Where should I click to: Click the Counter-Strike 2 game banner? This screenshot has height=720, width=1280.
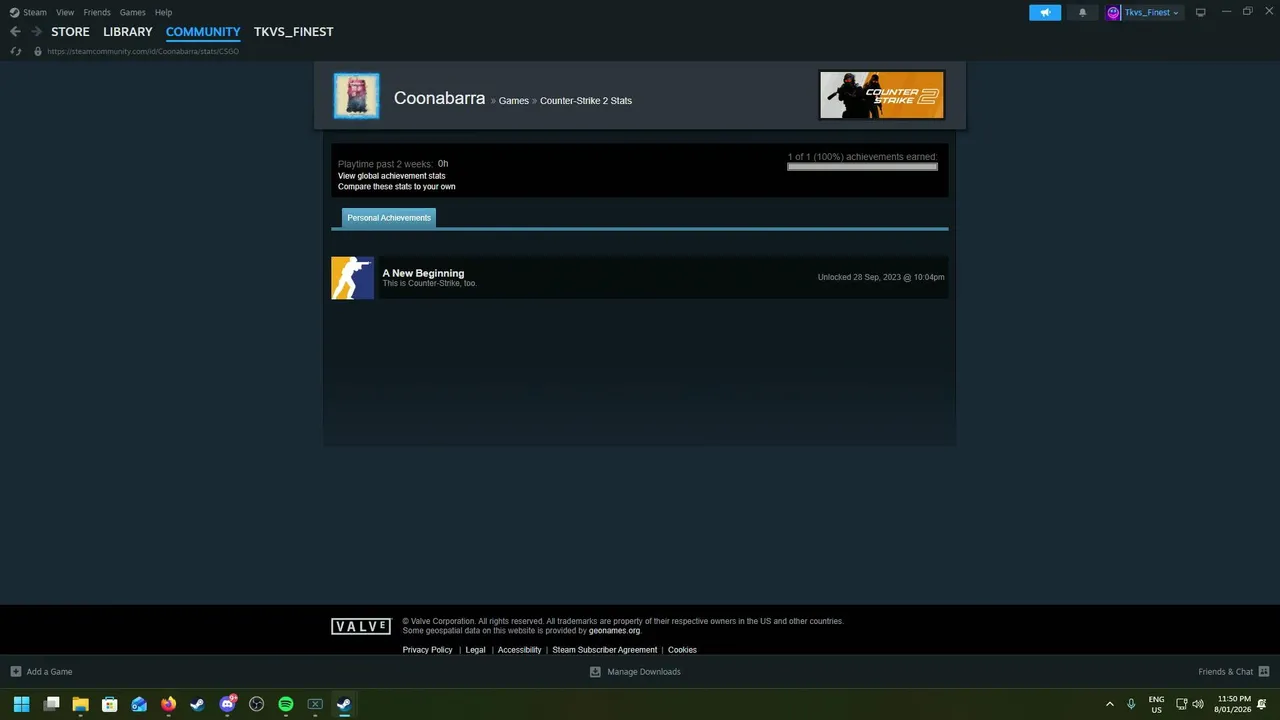[881, 95]
